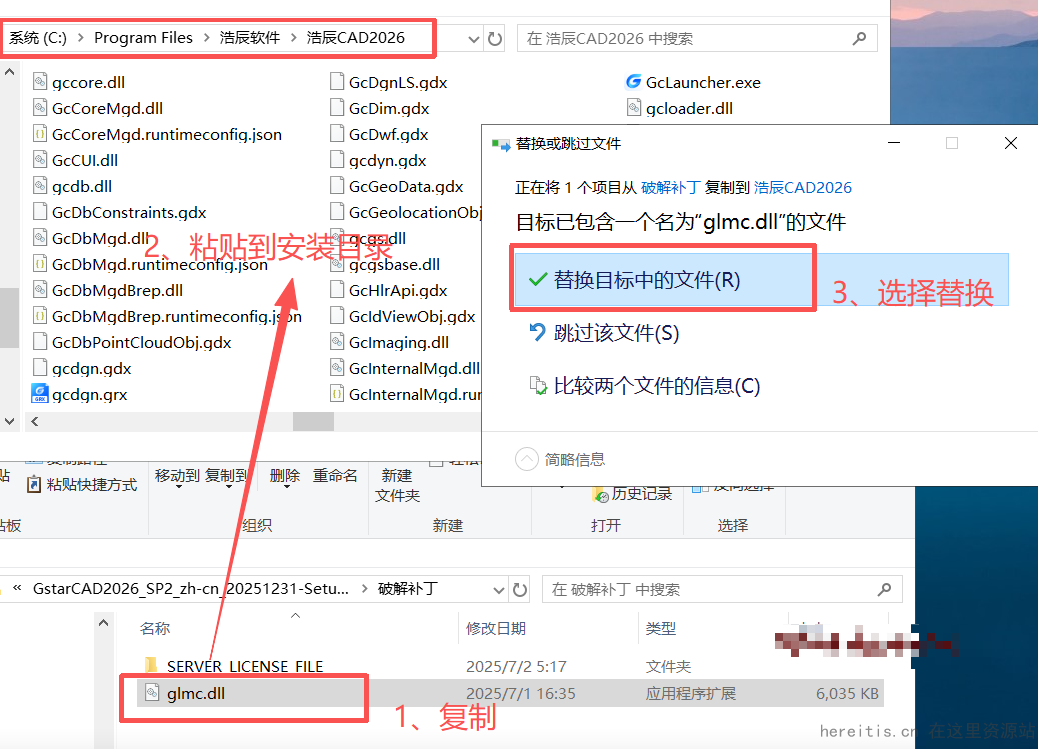Click the vertical scrollbar down arrow in file pane
The width and height of the screenshot is (1038, 749).
(x=9, y=421)
